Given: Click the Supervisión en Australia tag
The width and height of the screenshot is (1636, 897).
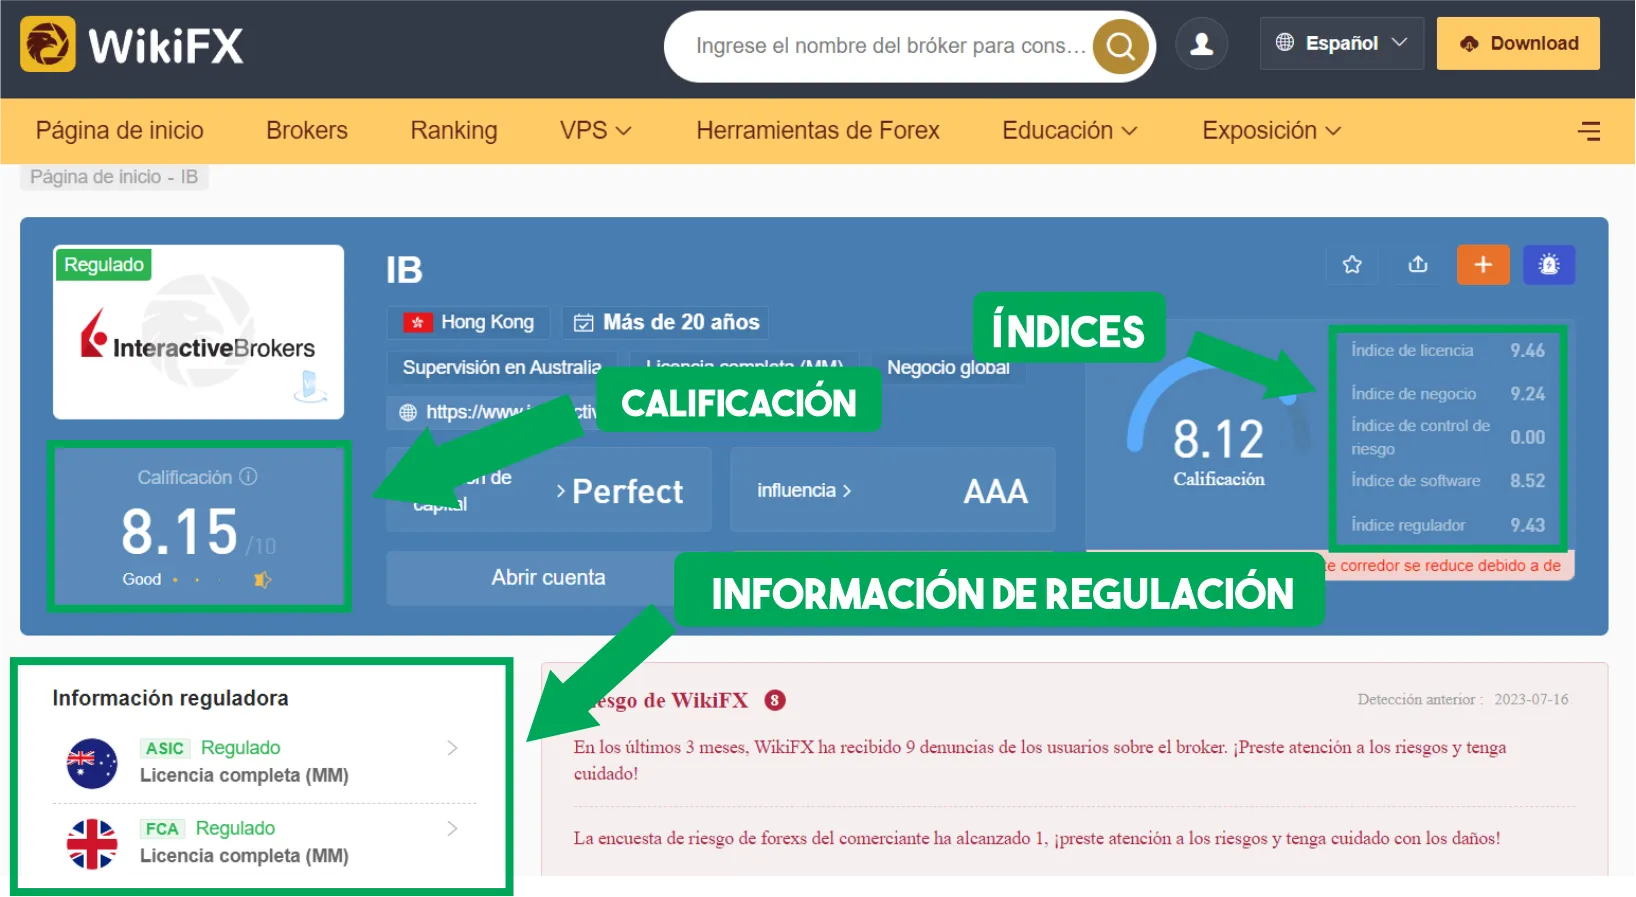Looking at the screenshot, I should click(502, 367).
